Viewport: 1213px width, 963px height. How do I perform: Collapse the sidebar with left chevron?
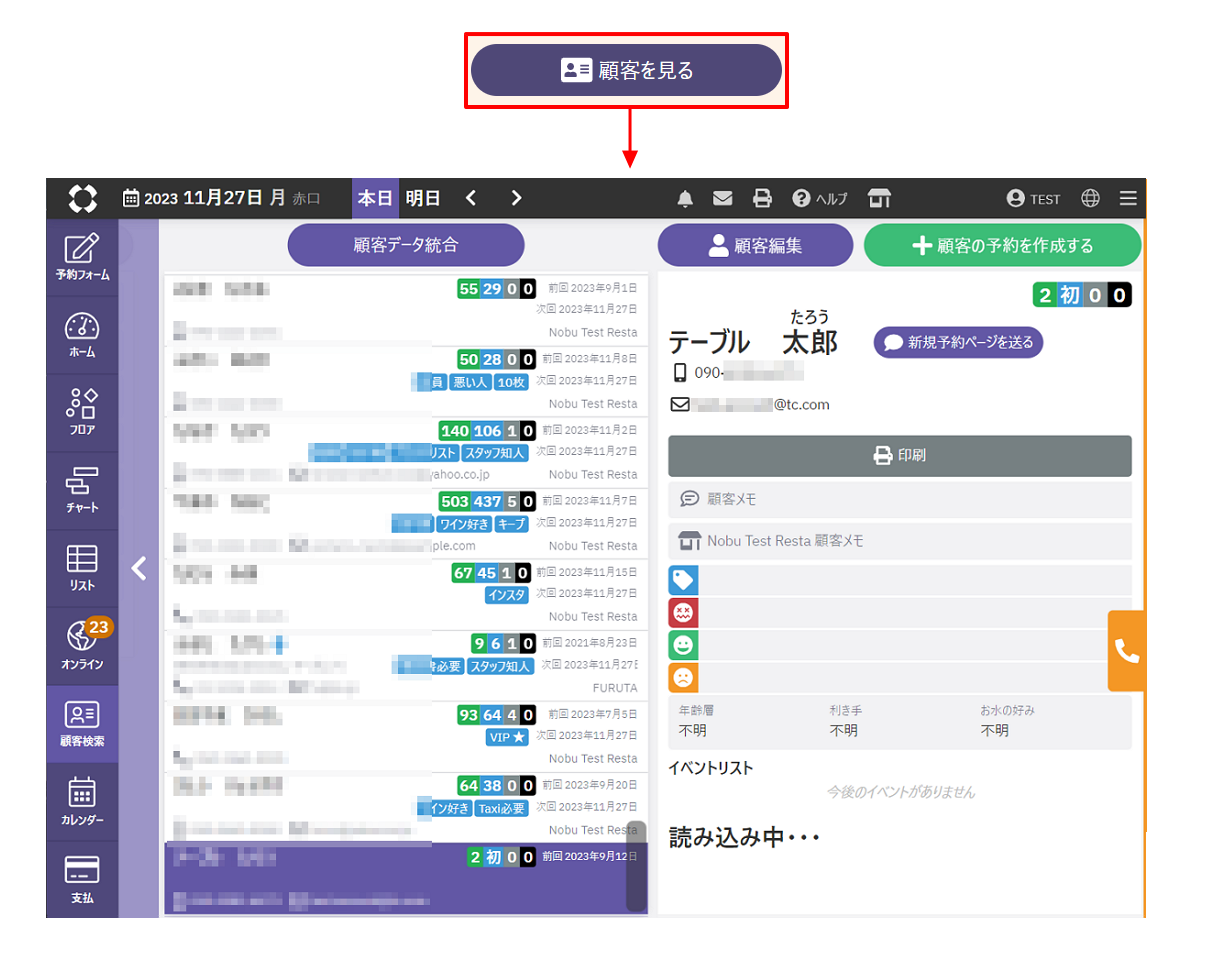coord(139,568)
